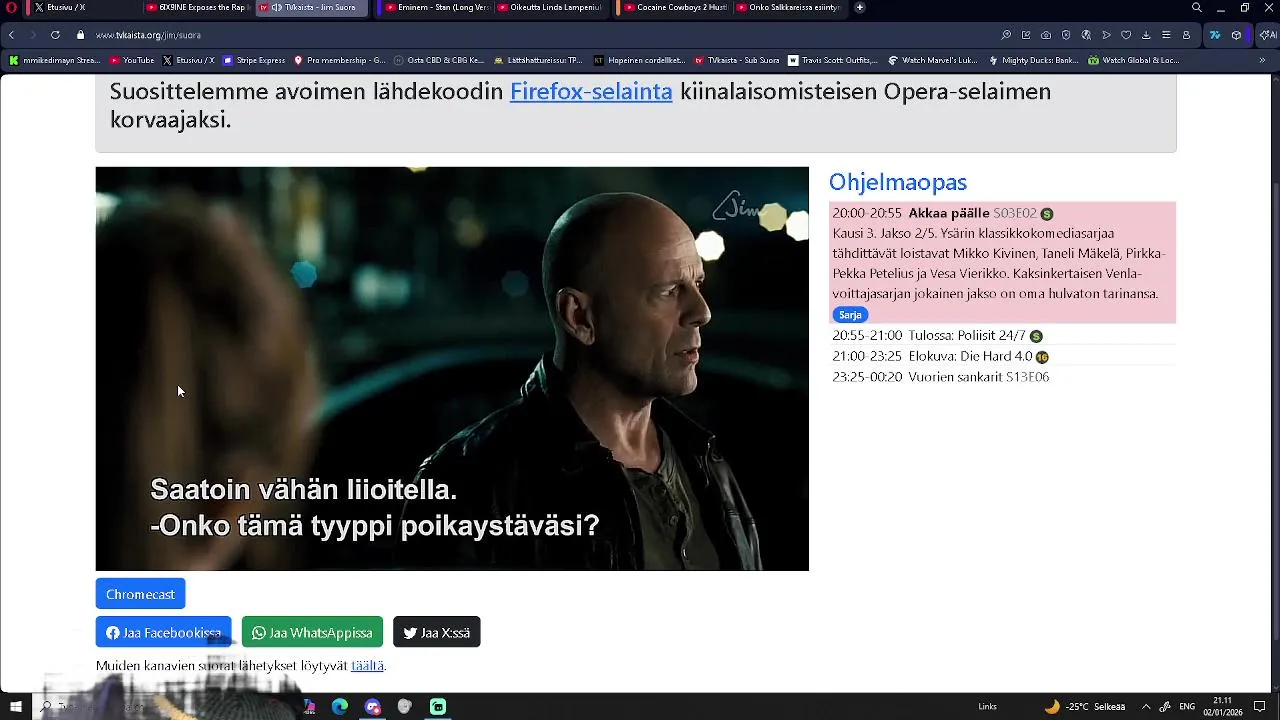Open the Hopeinen cordelliket bookmark
This screenshot has height=720, width=1280.
pos(639,60)
